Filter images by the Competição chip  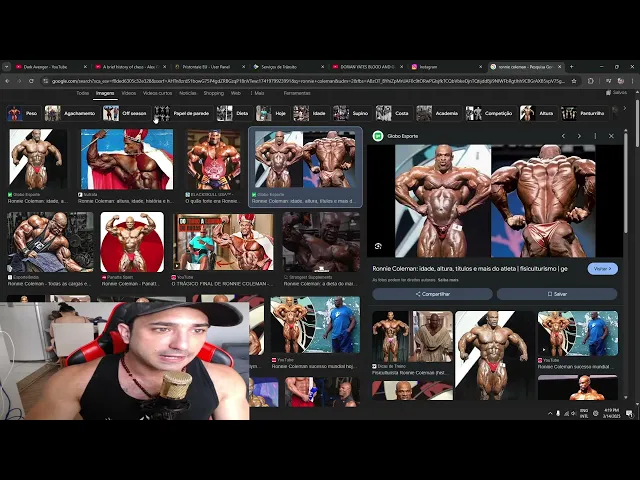point(491,113)
